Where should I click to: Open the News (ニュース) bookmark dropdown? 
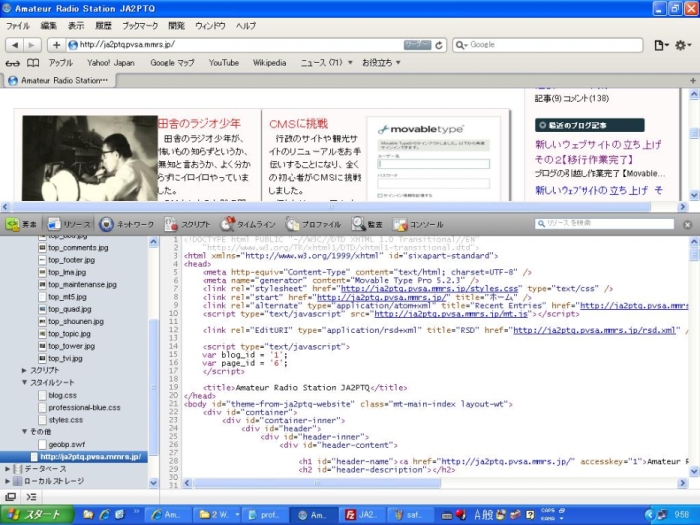click(326, 63)
